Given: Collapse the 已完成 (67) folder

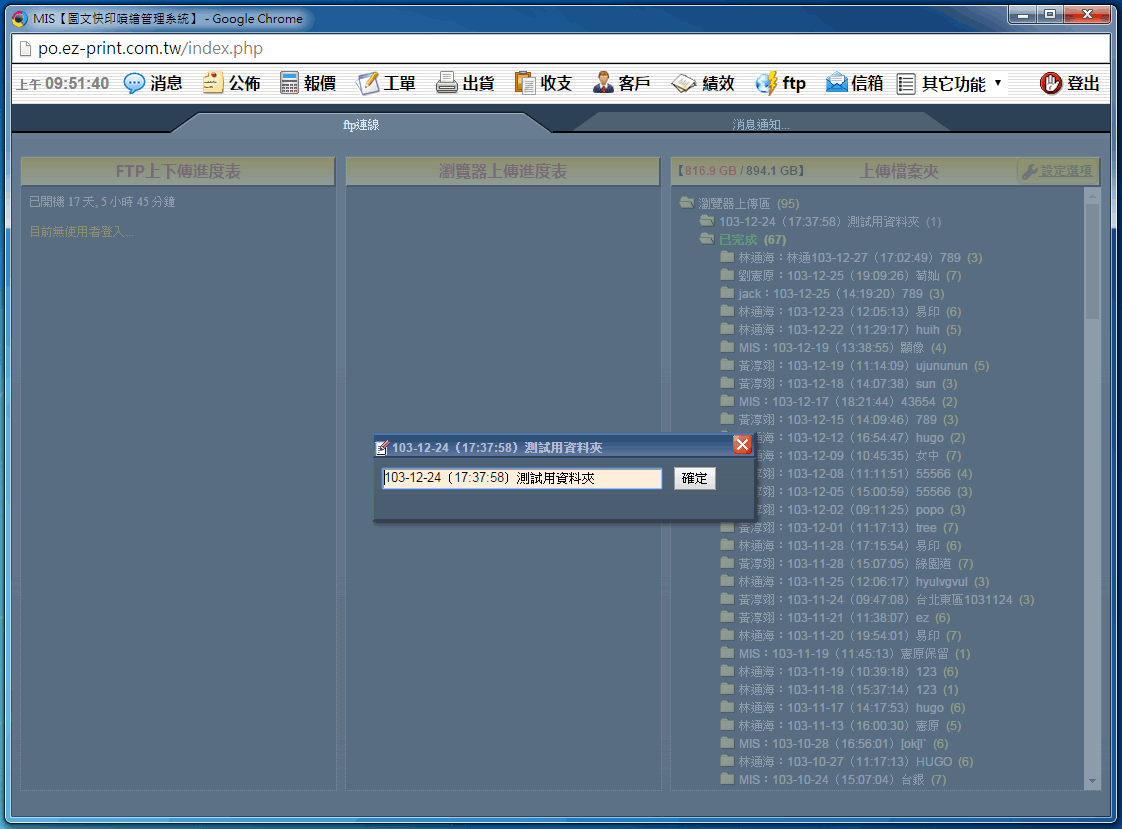Looking at the screenshot, I should coord(707,240).
